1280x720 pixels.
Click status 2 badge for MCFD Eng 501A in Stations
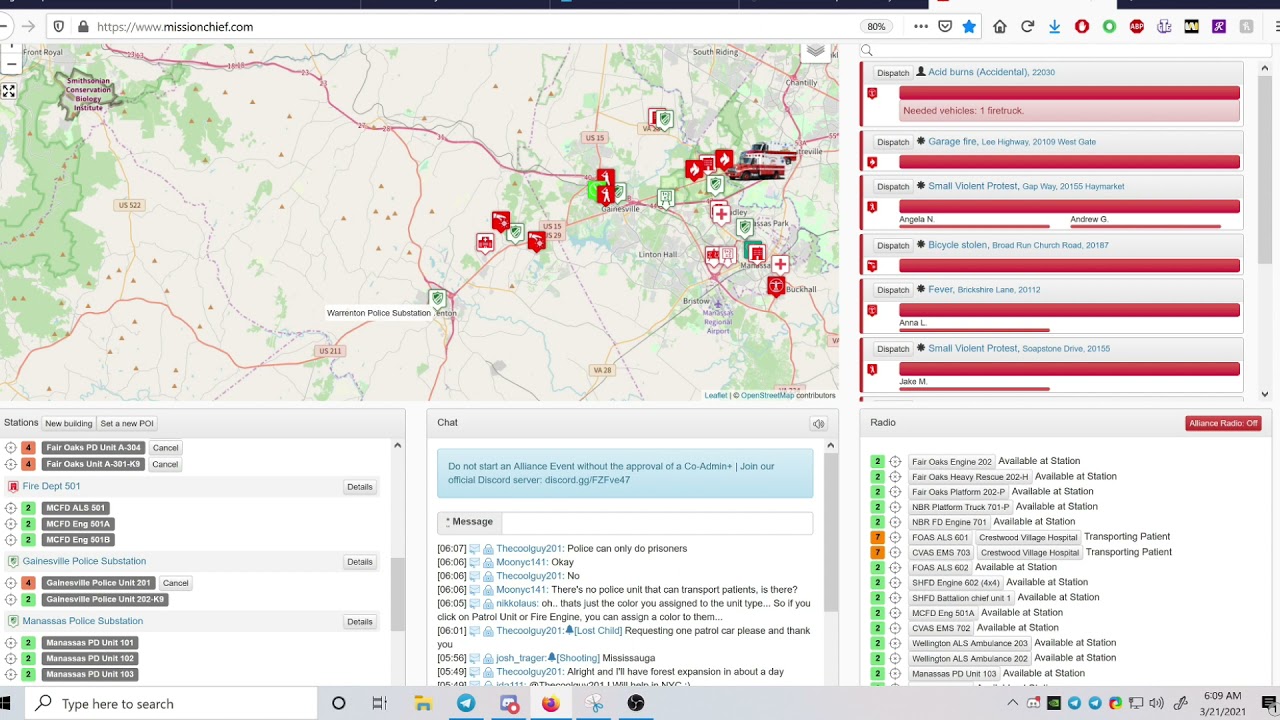[28, 524]
